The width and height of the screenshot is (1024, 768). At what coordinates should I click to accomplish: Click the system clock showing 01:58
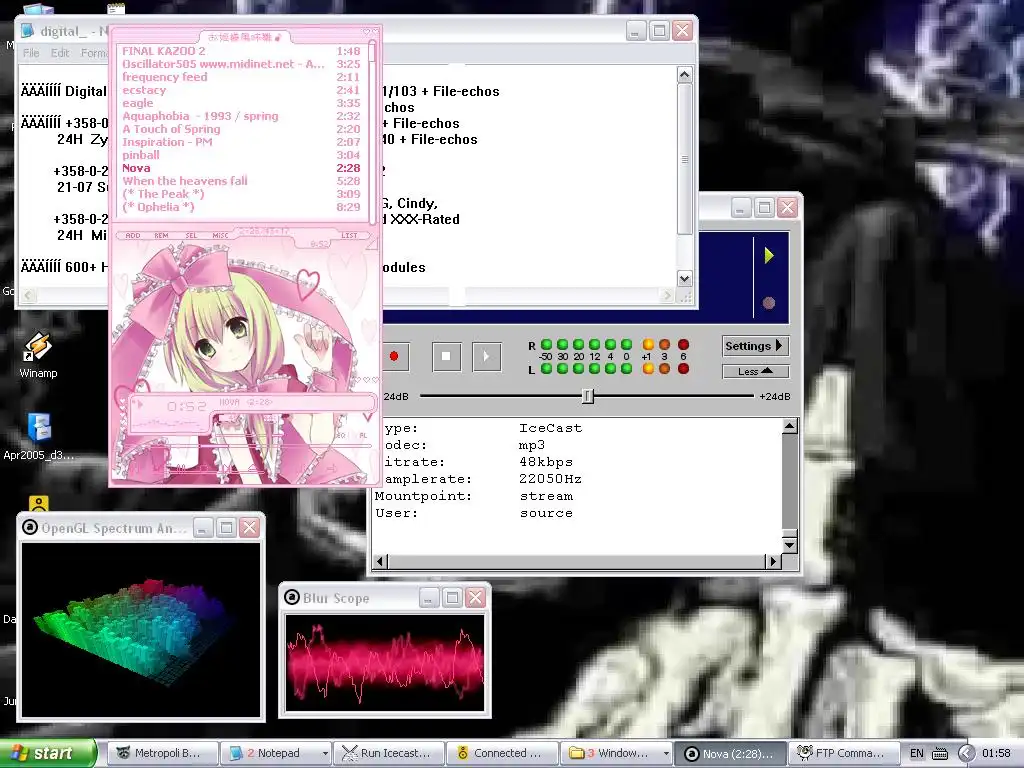[996, 754]
